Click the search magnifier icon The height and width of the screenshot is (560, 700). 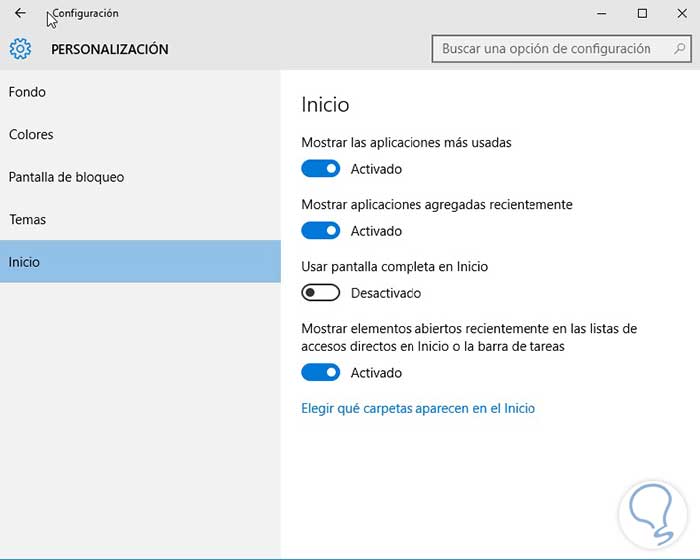click(679, 48)
